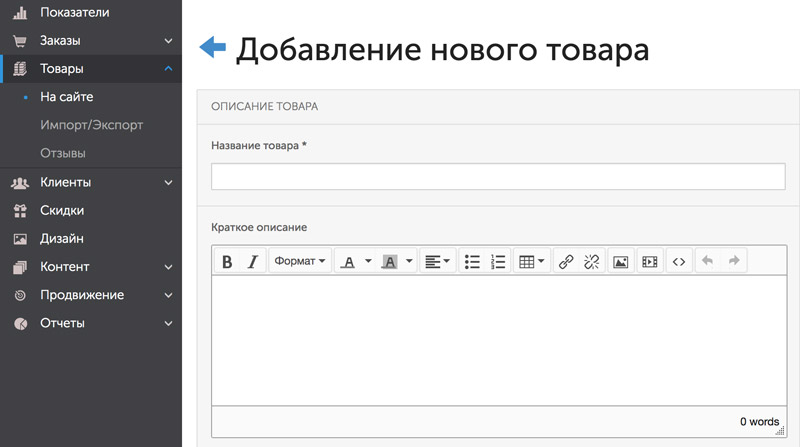Expand the Клиенты chevron
This screenshot has width=800, height=447.
point(168,182)
